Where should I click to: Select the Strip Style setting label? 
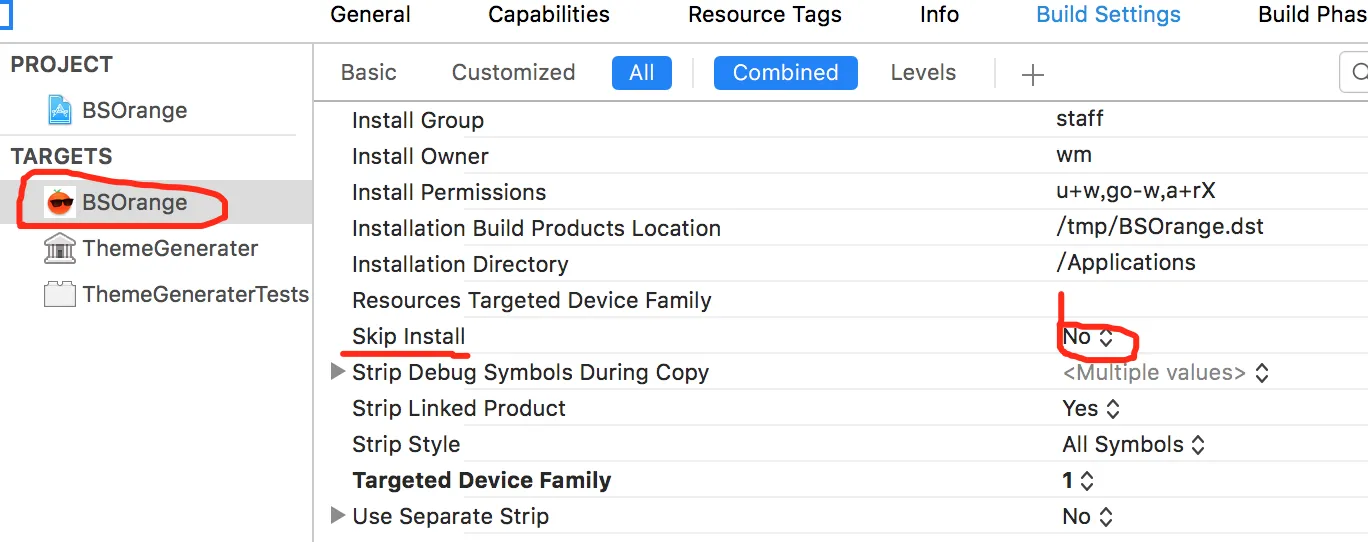(x=406, y=445)
